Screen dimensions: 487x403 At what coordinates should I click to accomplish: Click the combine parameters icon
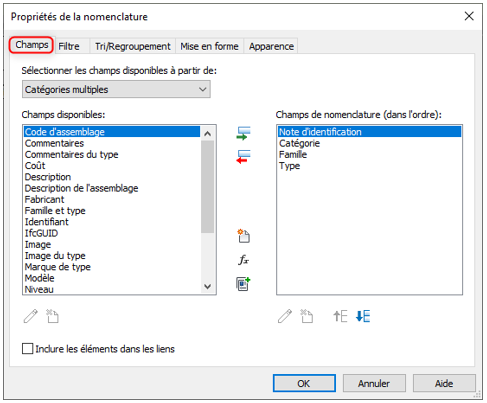[243, 284]
